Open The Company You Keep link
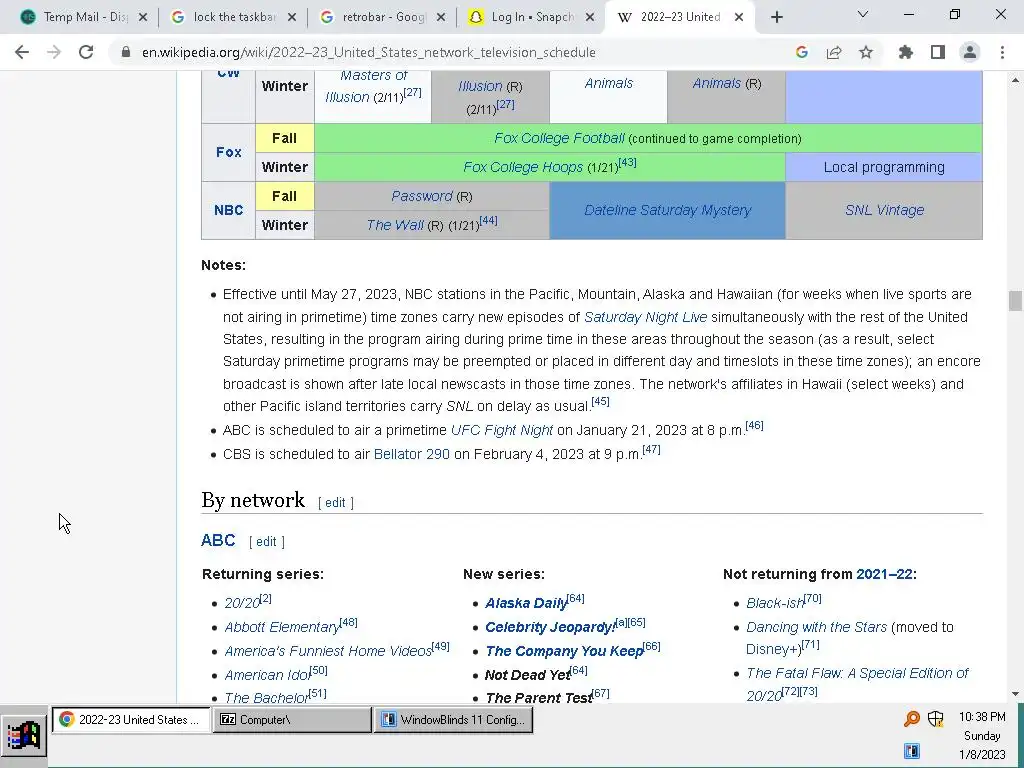The image size is (1024, 768). [564, 651]
